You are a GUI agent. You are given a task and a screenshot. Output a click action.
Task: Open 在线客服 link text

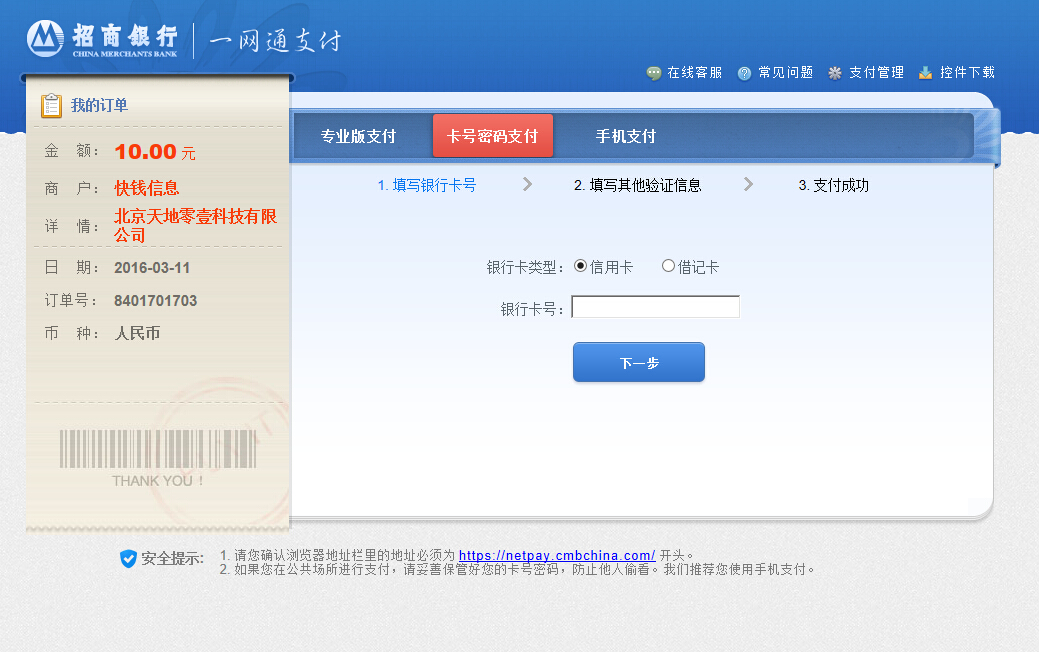pos(694,73)
